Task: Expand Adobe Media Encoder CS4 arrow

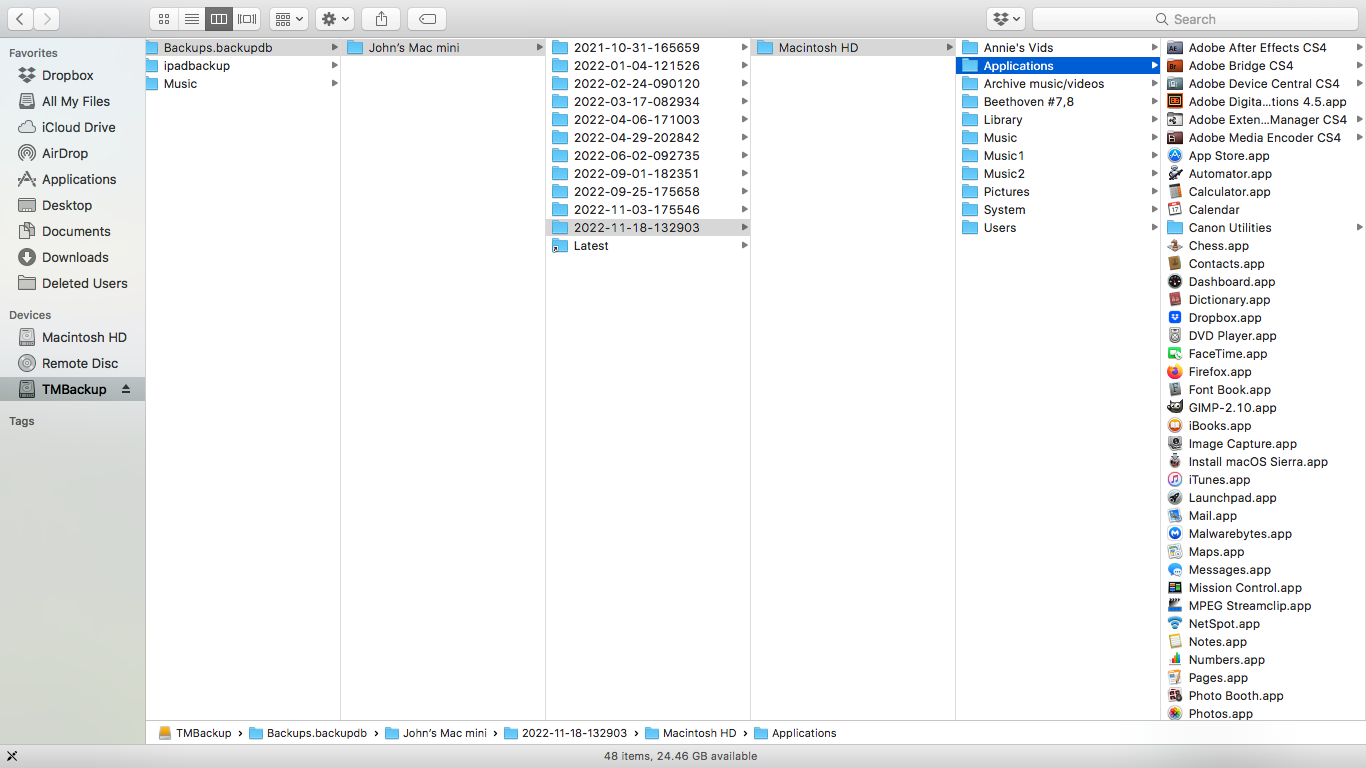Action: pos(1359,137)
